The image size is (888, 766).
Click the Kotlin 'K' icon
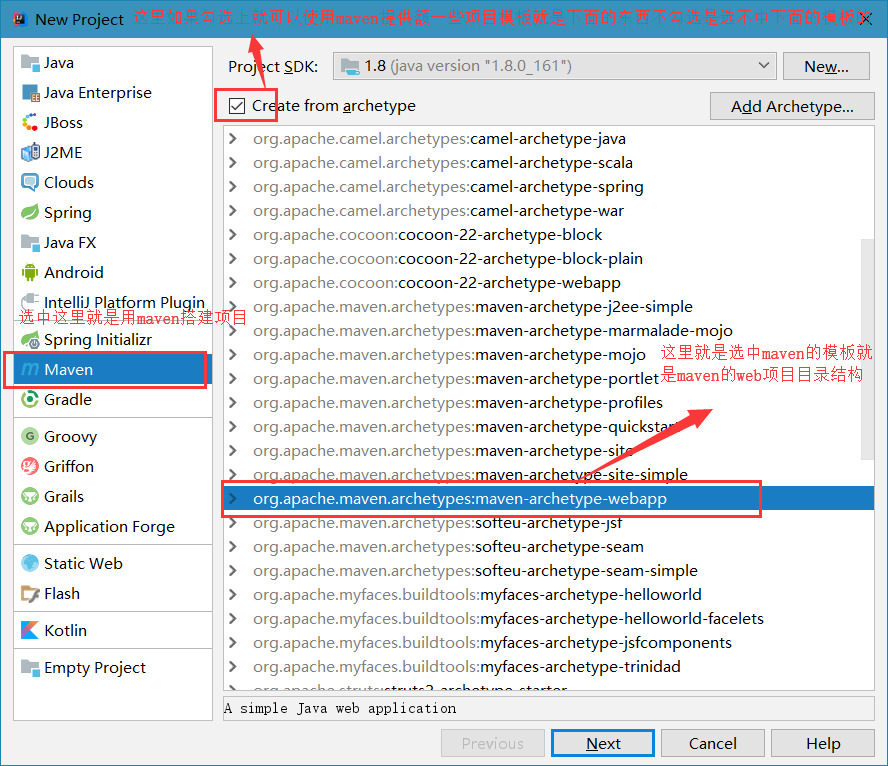click(30, 630)
